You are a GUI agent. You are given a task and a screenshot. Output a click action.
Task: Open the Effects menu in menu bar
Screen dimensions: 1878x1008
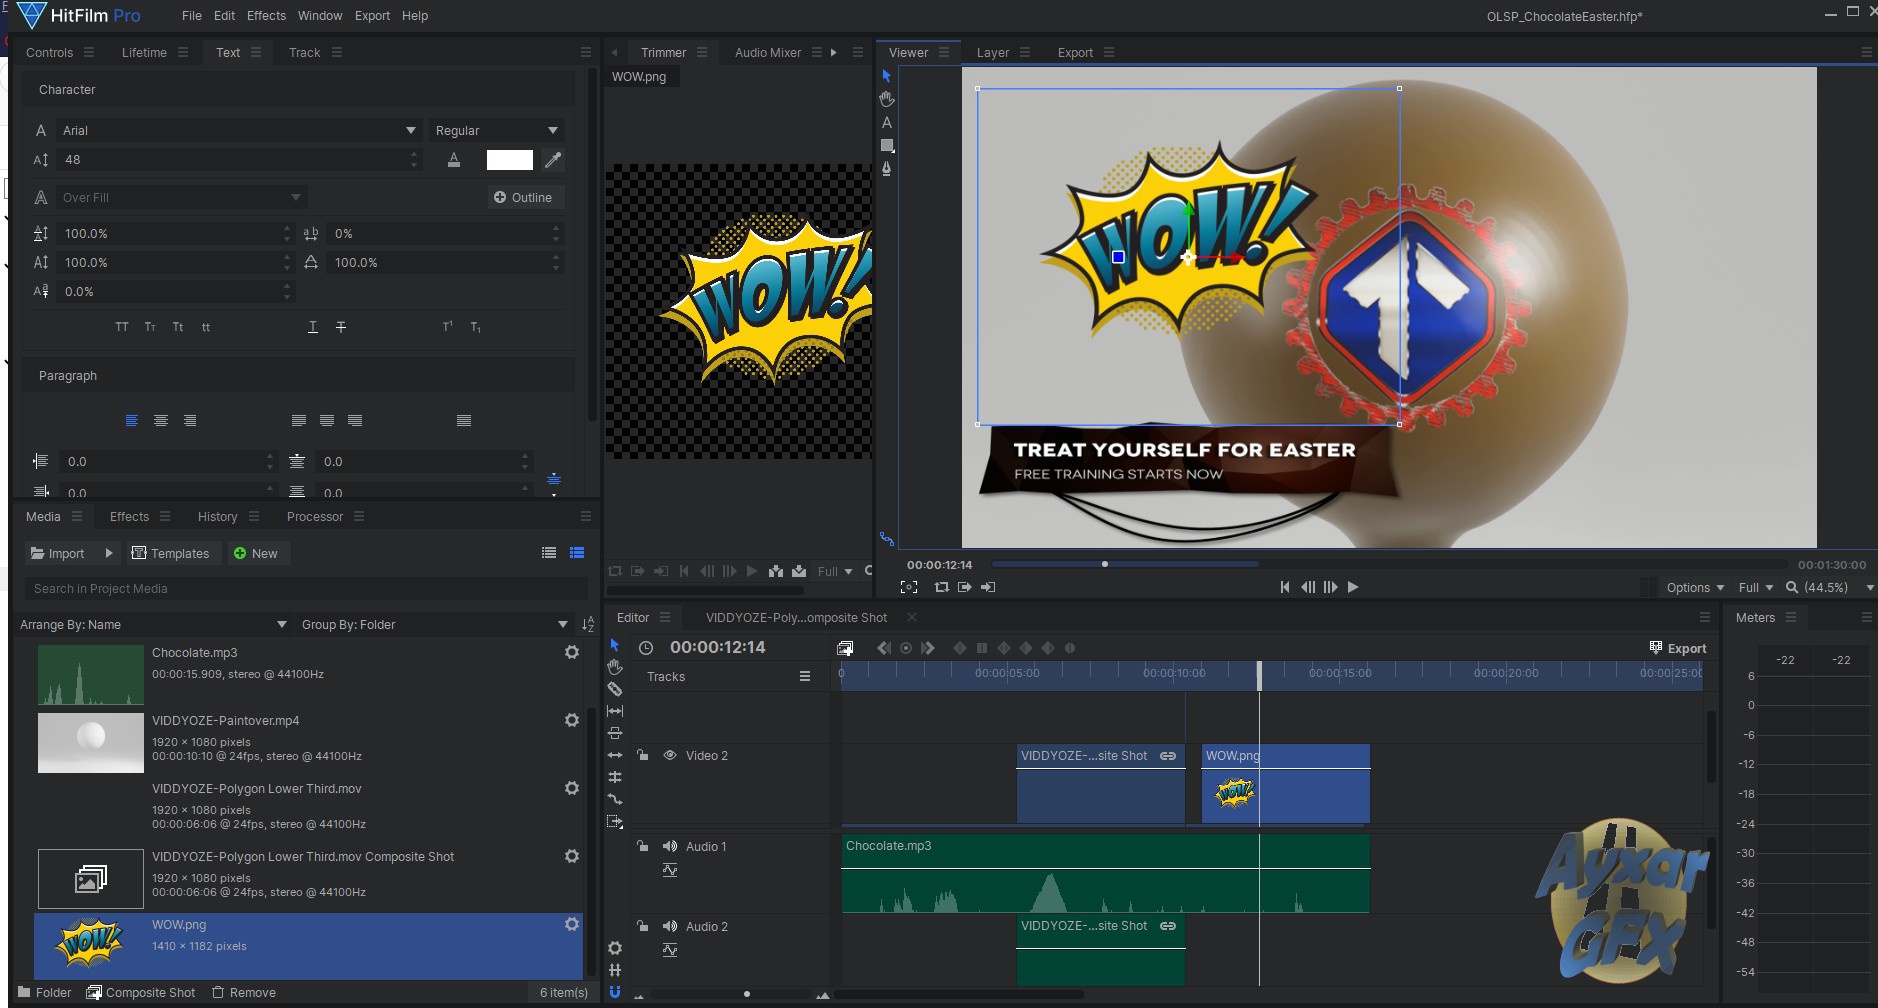266,16
